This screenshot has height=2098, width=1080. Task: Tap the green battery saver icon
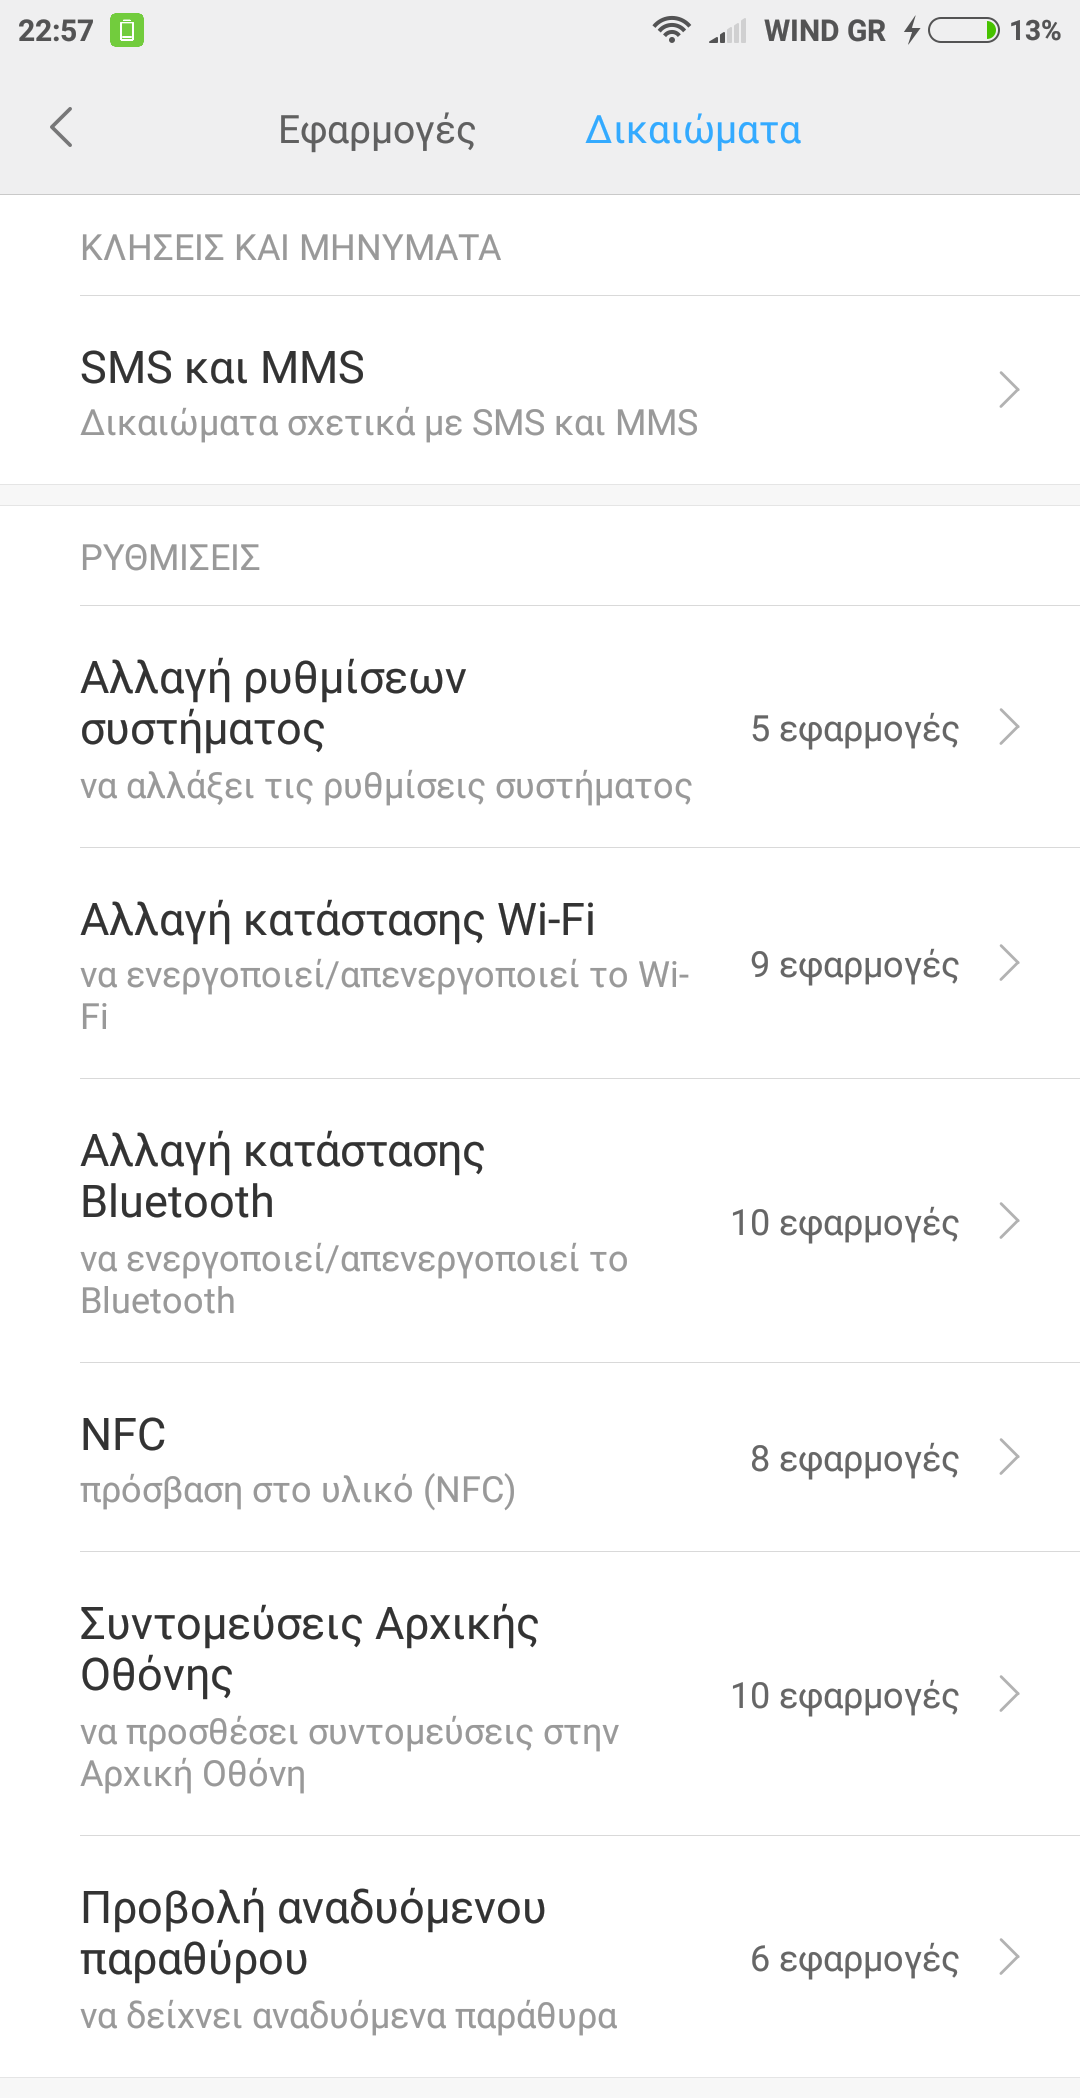click(x=127, y=30)
